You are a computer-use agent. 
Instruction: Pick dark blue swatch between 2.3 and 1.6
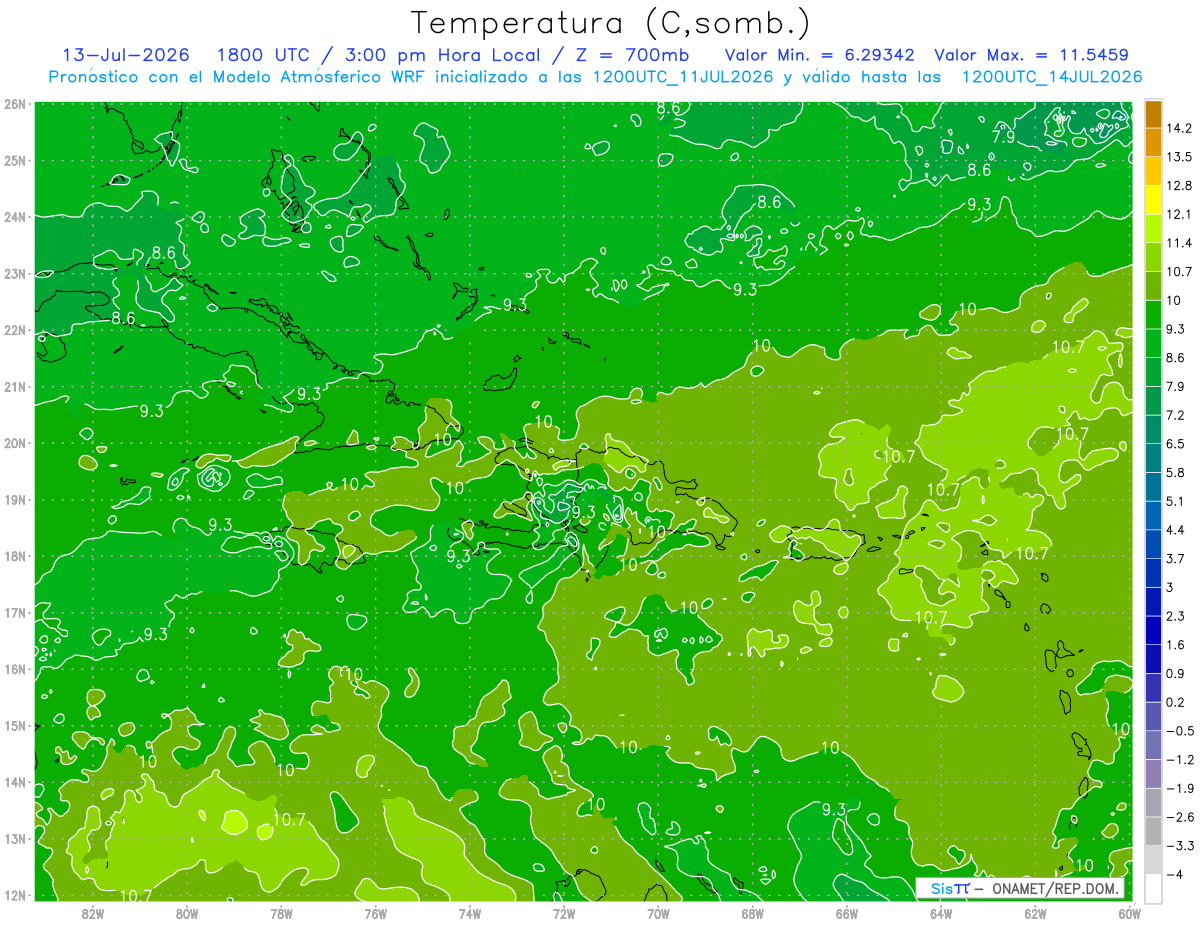pyautogui.click(x=1153, y=629)
